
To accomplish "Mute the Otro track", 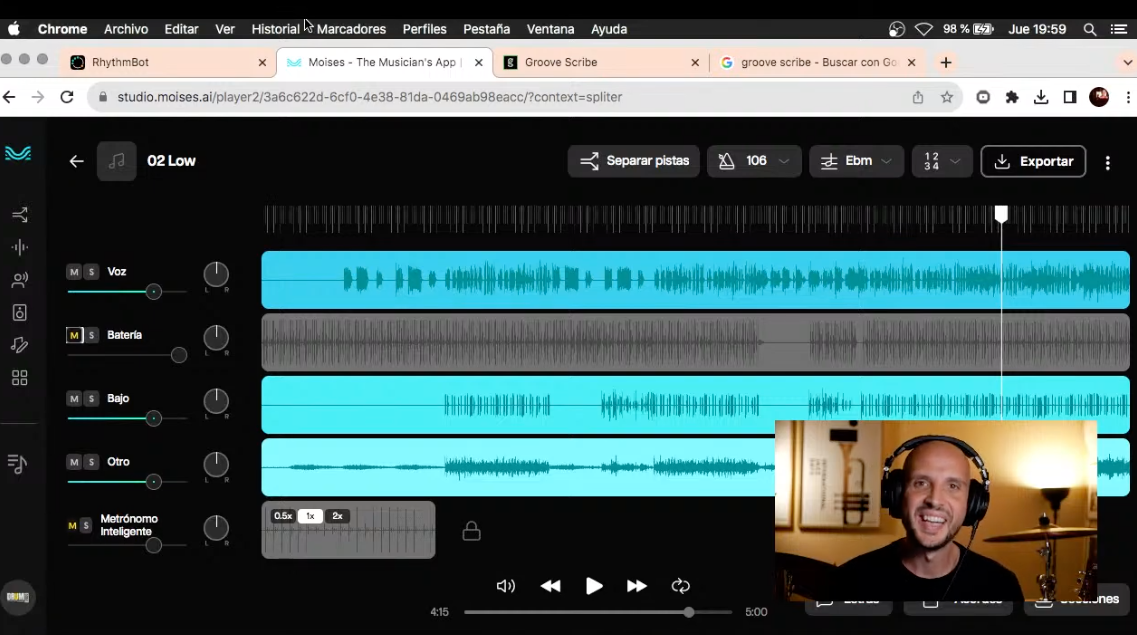I will 74,462.
